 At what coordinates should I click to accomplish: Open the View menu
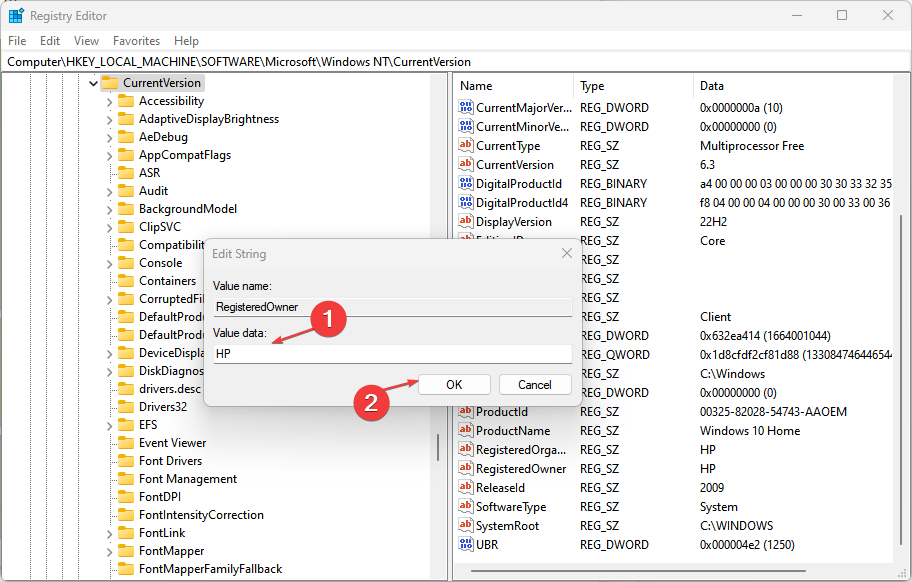(x=86, y=41)
